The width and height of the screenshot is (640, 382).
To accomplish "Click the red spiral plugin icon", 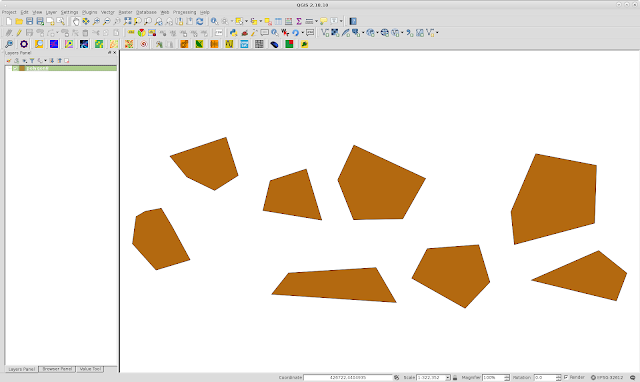I will [x=144, y=44].
